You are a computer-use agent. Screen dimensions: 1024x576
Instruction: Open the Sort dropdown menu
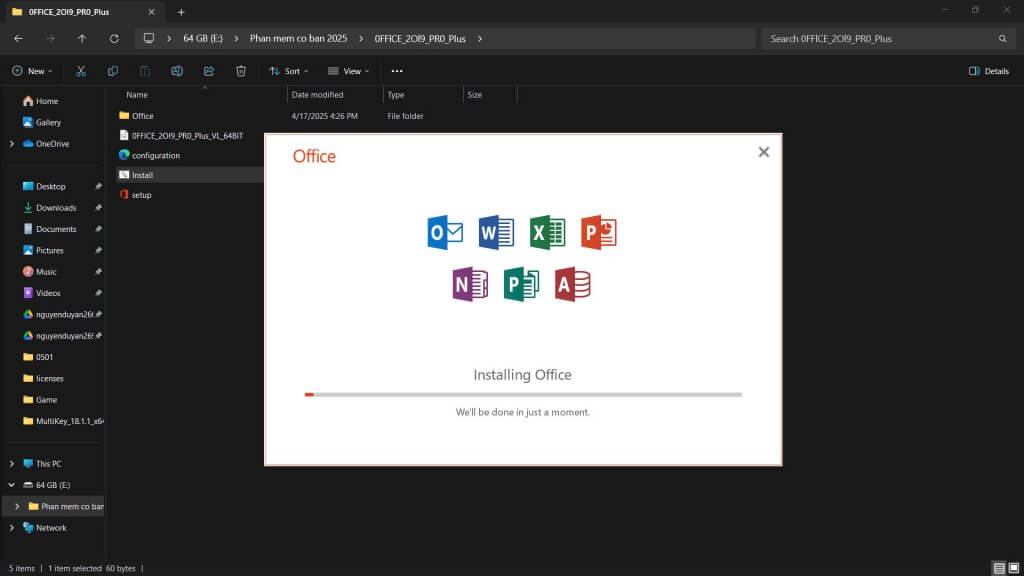[x=290, y=71]
